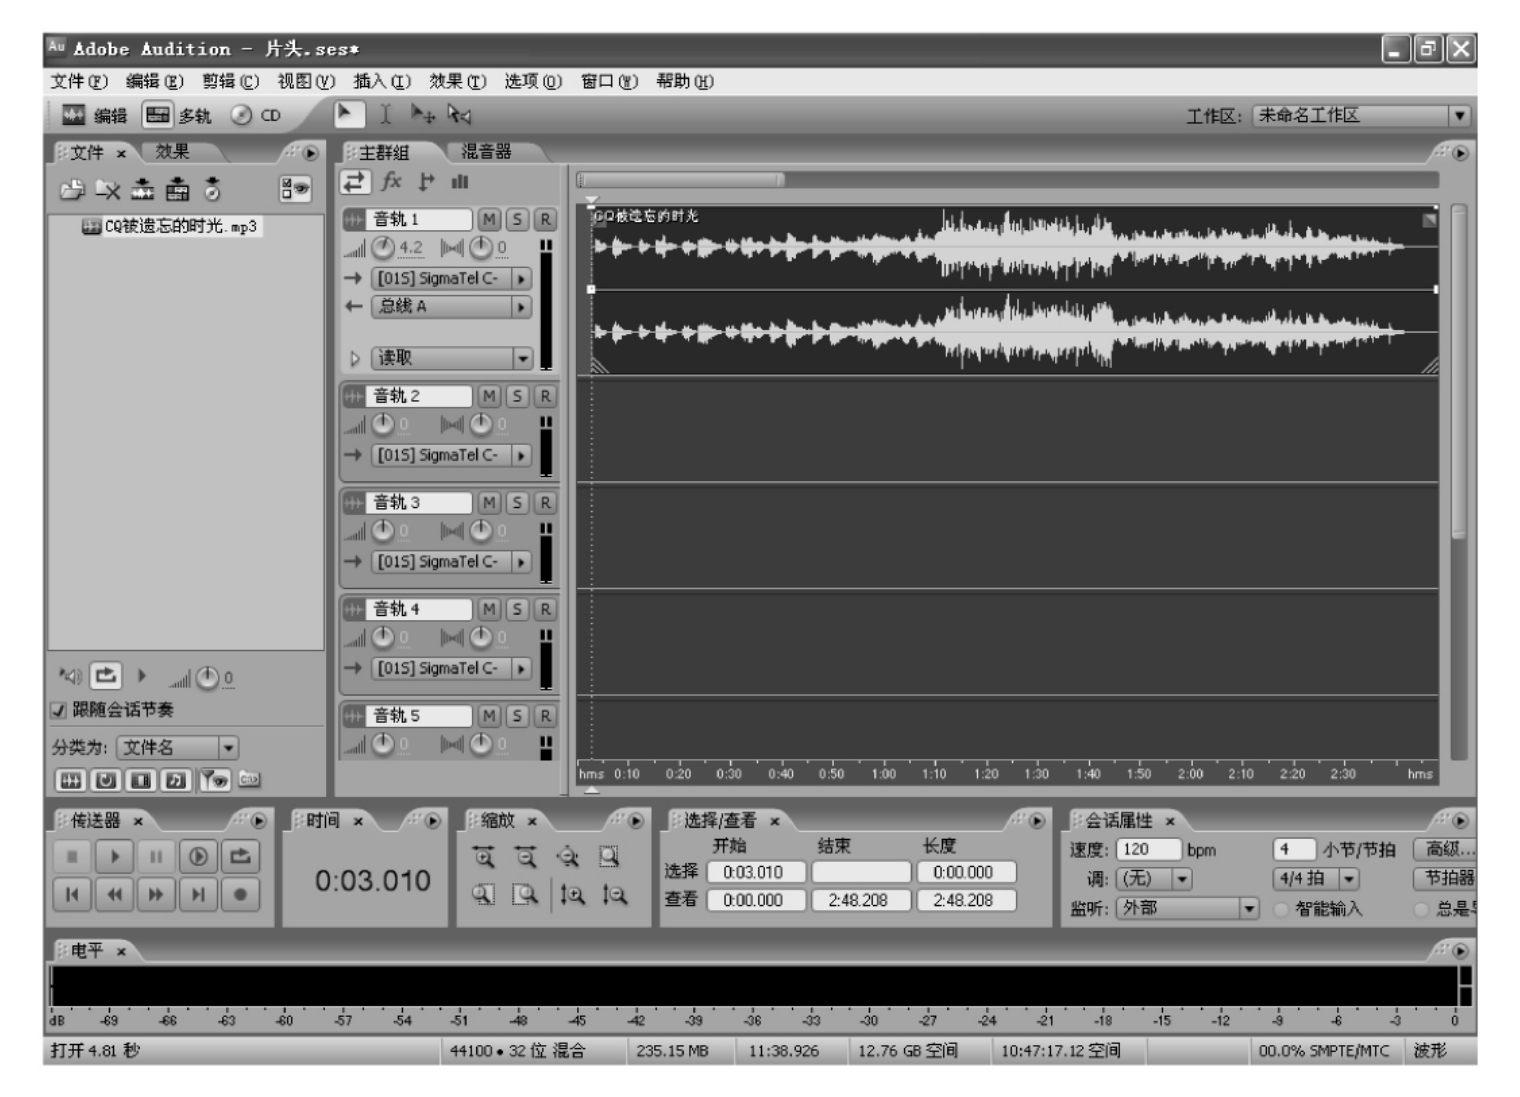Click the close file icon in Files panel
1520x1097 pixels.
coord(107,189)
